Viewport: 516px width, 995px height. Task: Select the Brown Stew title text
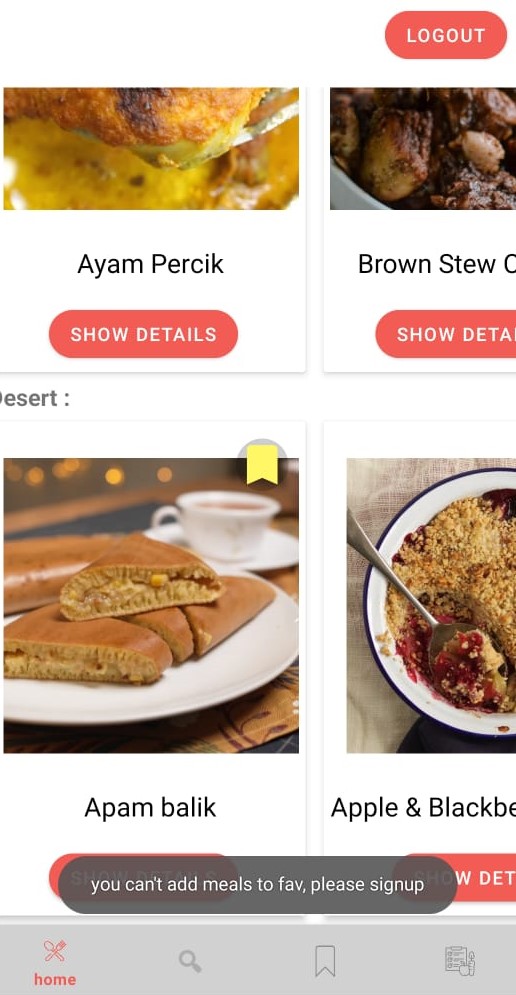(x=437, y=264)
